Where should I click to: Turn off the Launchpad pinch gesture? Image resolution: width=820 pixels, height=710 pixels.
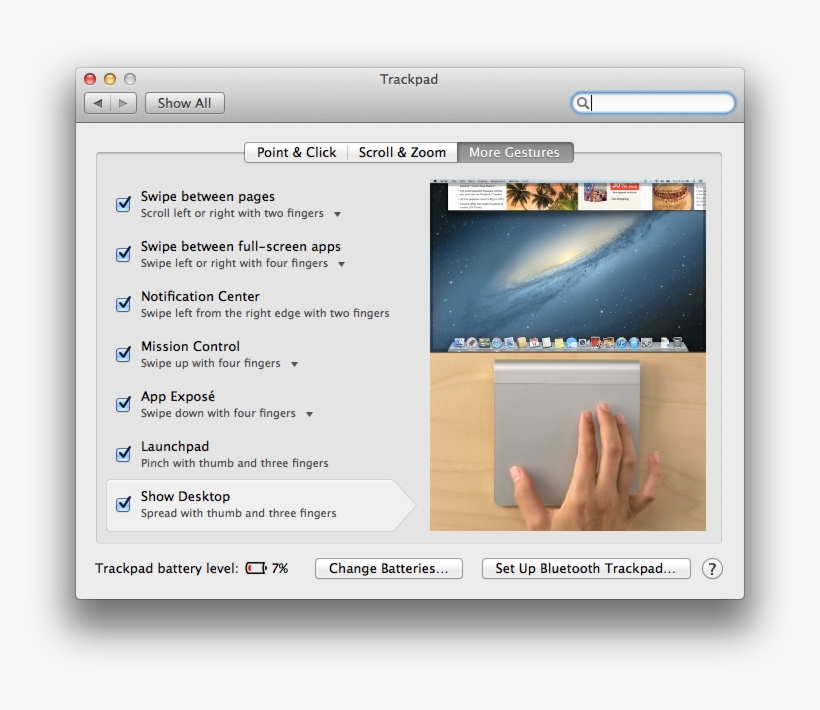(122, 454)
